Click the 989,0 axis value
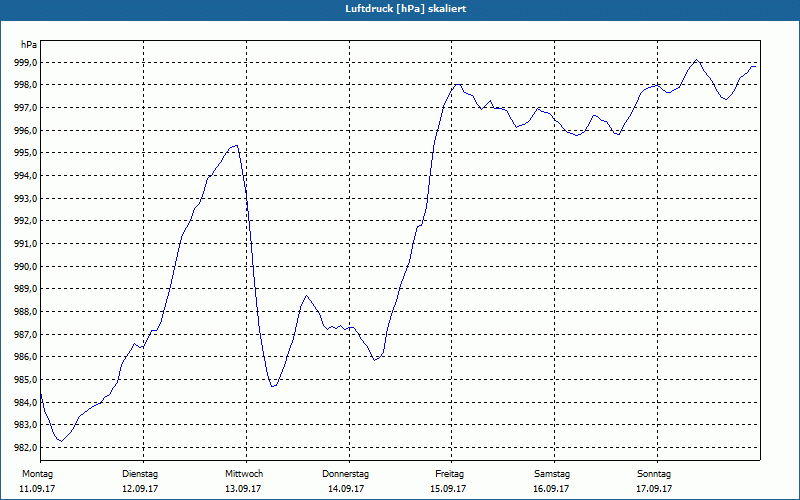 (28, 289)
